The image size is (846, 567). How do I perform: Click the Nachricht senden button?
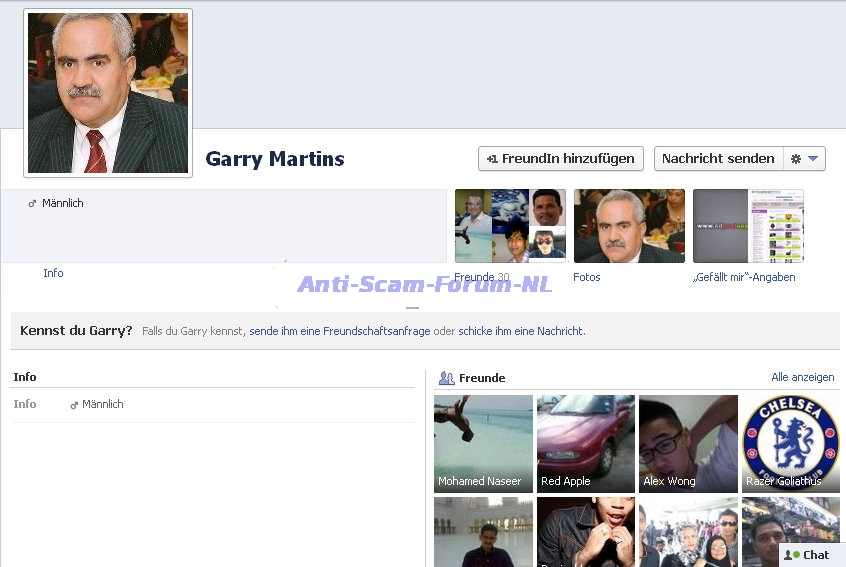click(717, 159)
